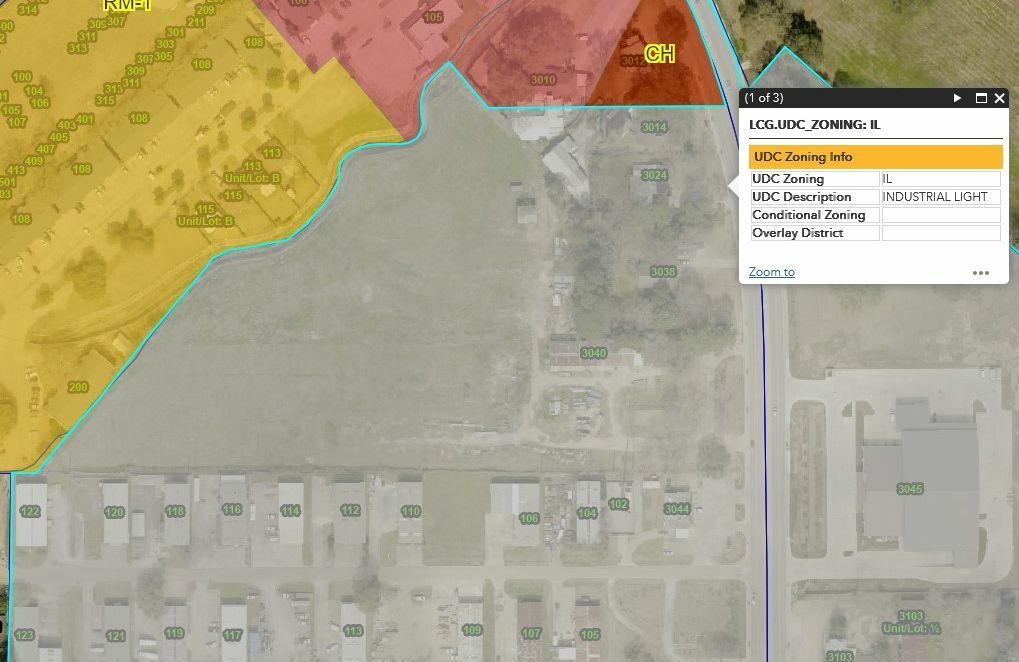Click the UDC Zoning Info orange header
1019x662 pixels.
(x=875, y=157)
